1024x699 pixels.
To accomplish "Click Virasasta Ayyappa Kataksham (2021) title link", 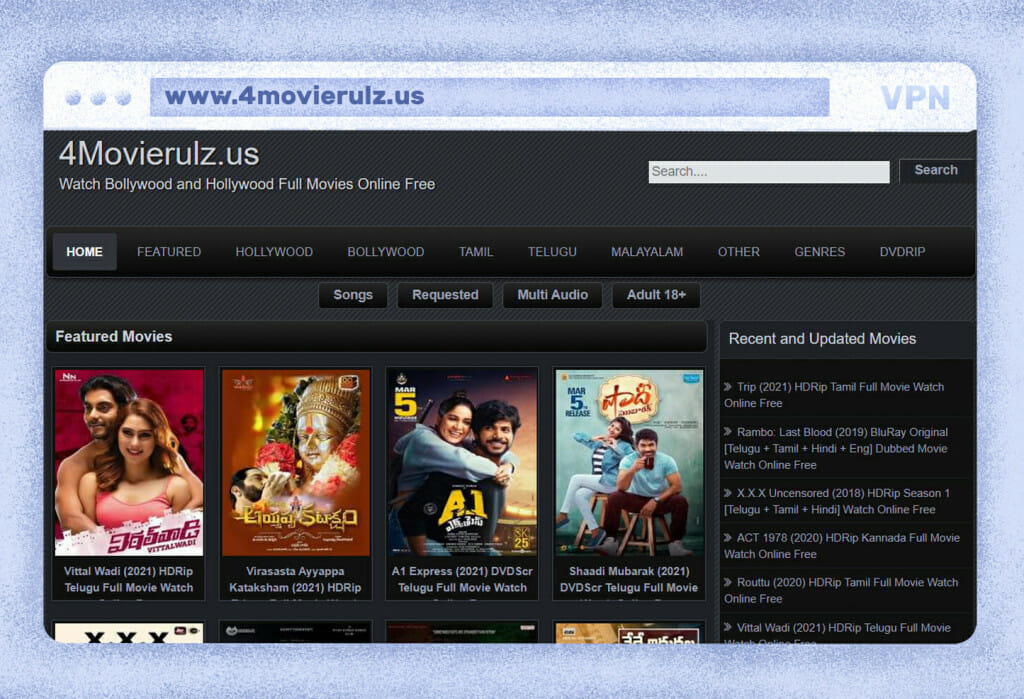I will click(295, 579).
